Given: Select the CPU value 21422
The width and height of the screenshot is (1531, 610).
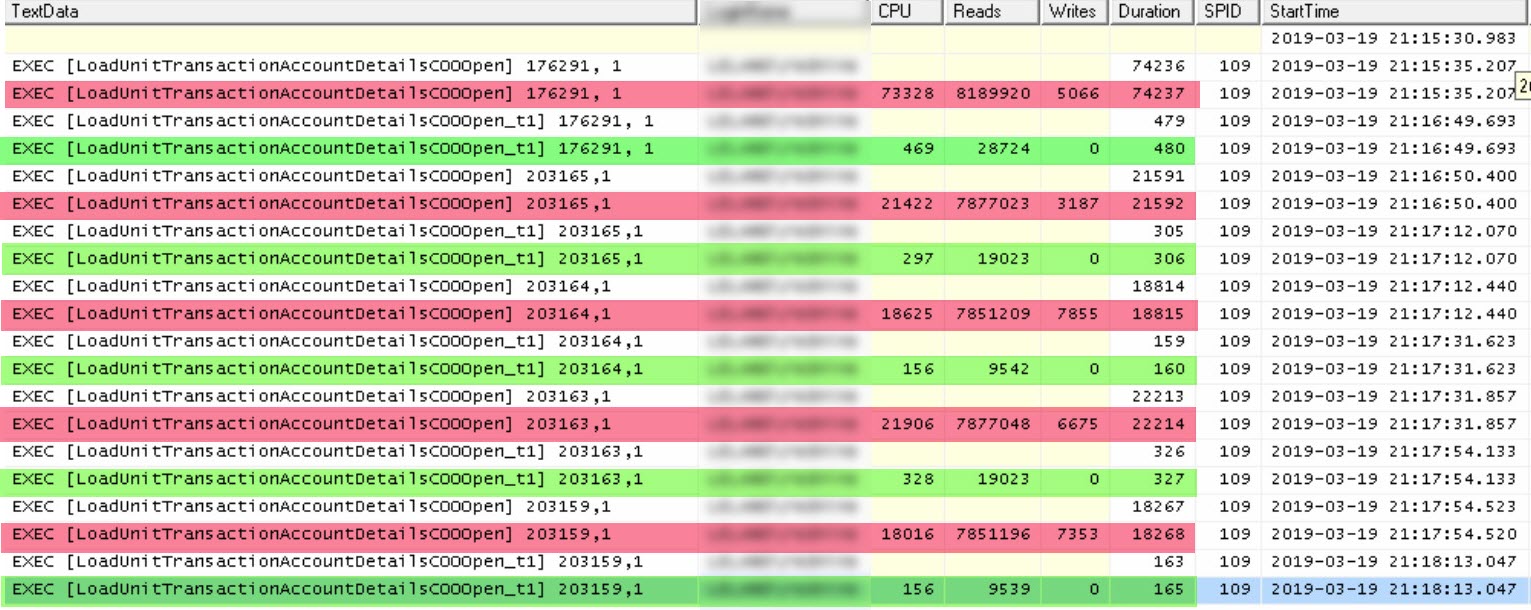Looking at the screenshot, I should 907,203.
